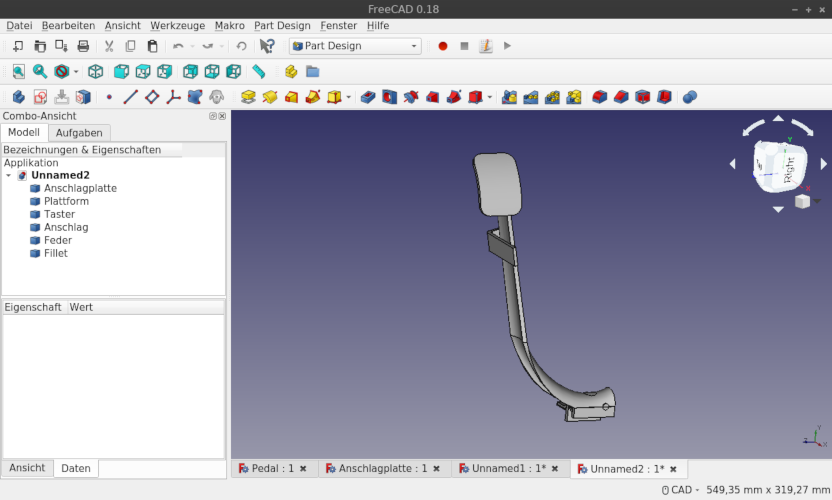Select the Measure distance ruler tool
This screenshot has height=500, width=832.
point(259,72)
